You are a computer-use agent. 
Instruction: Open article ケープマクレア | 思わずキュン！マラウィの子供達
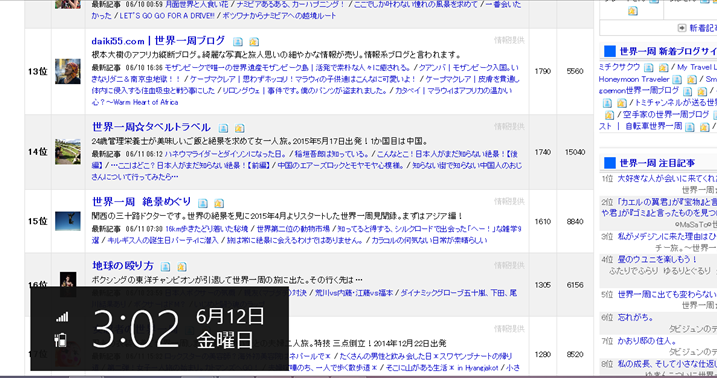click(x=303, y=79)
